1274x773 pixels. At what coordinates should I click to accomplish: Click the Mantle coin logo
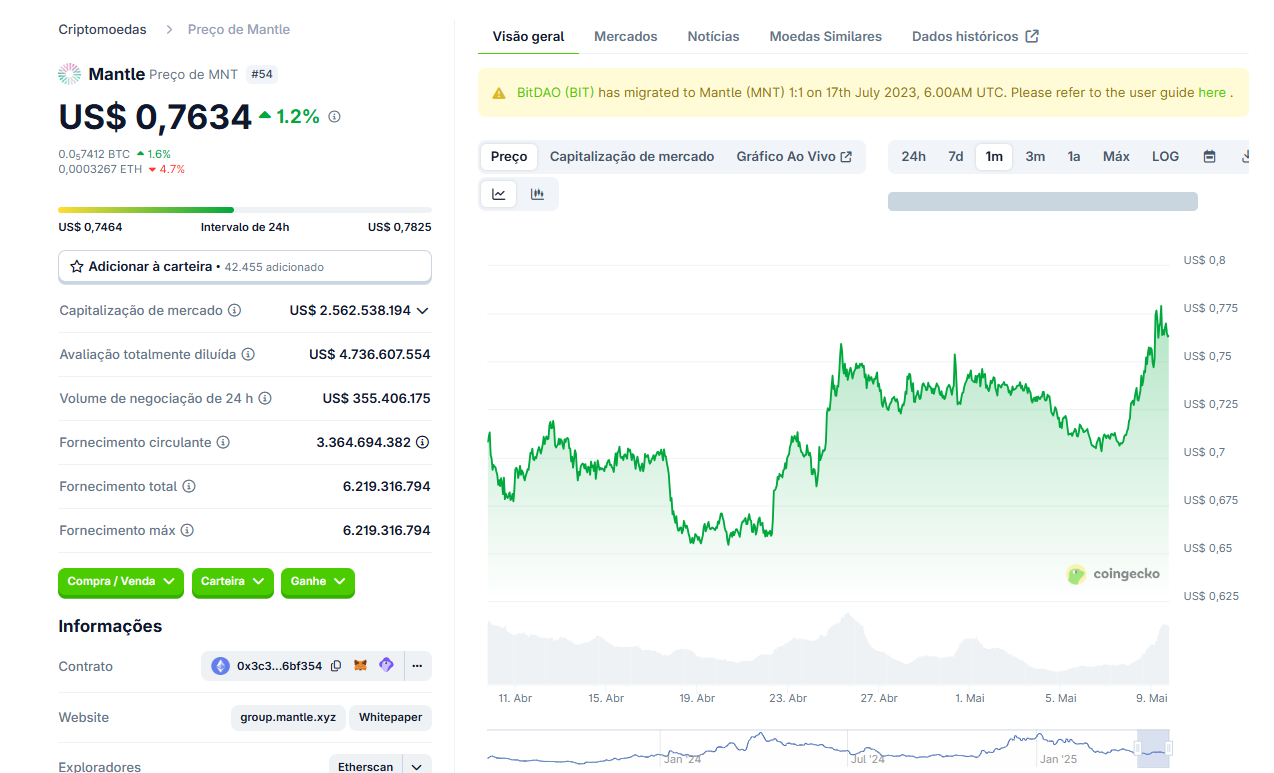pyautogui.click(x=69, y=74)
